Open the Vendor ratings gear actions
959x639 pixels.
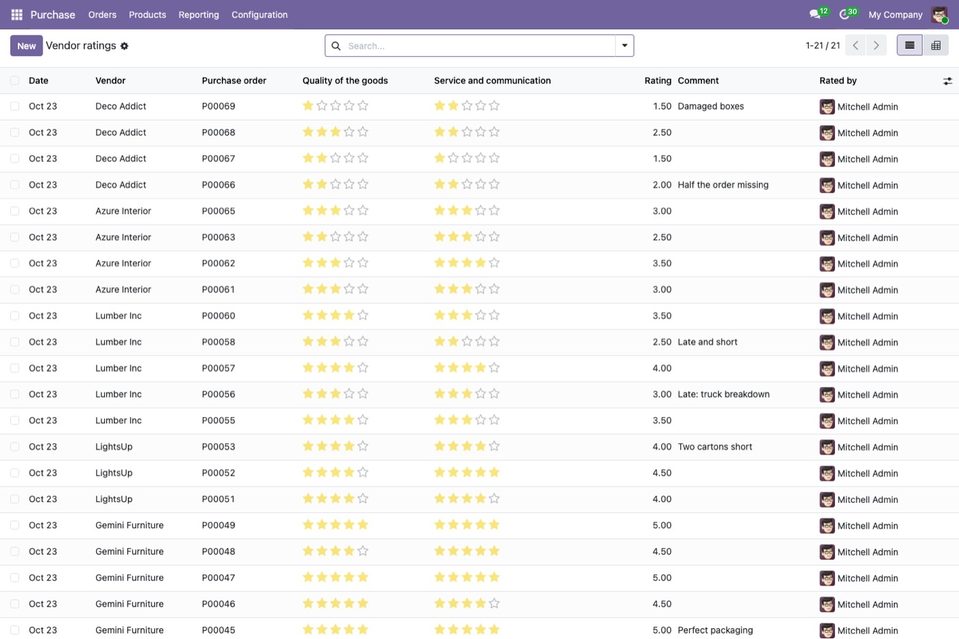point(124,46)
